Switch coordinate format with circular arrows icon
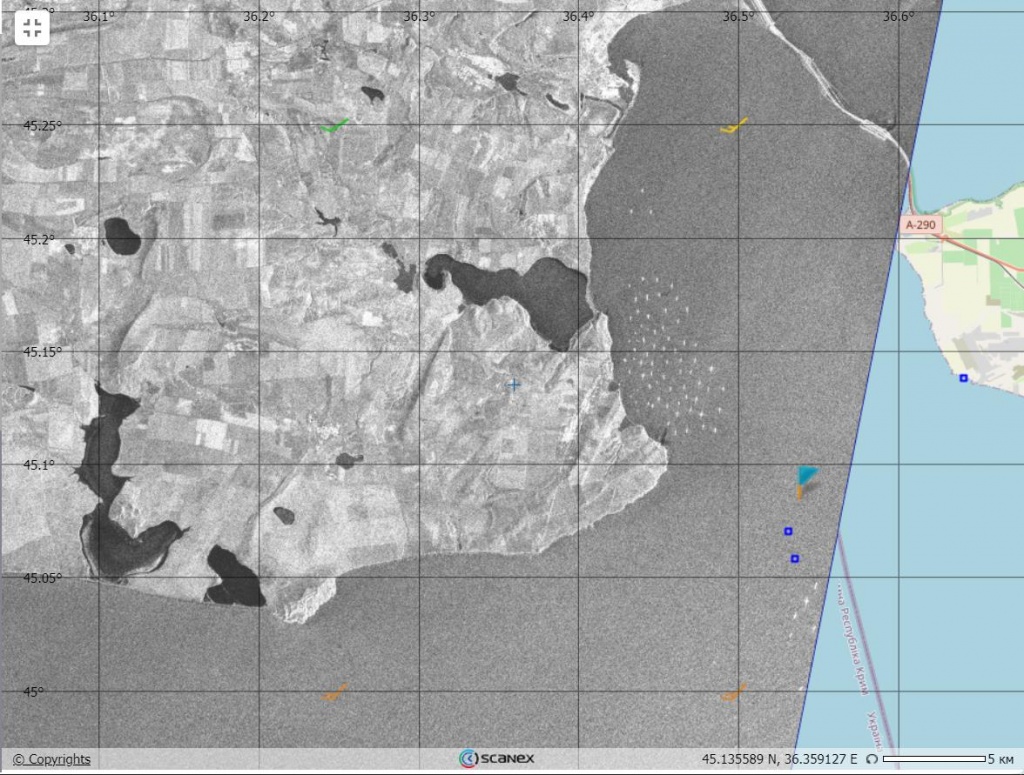 [871, 759]
